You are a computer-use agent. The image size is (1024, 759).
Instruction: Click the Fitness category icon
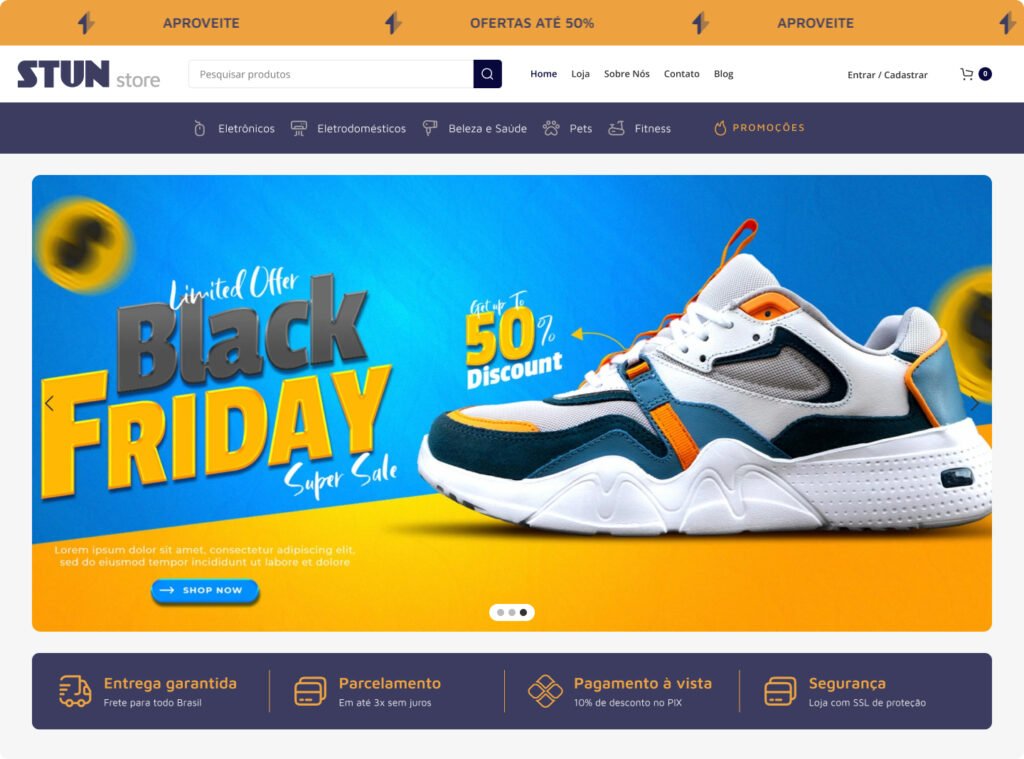[x=616, y=128]
